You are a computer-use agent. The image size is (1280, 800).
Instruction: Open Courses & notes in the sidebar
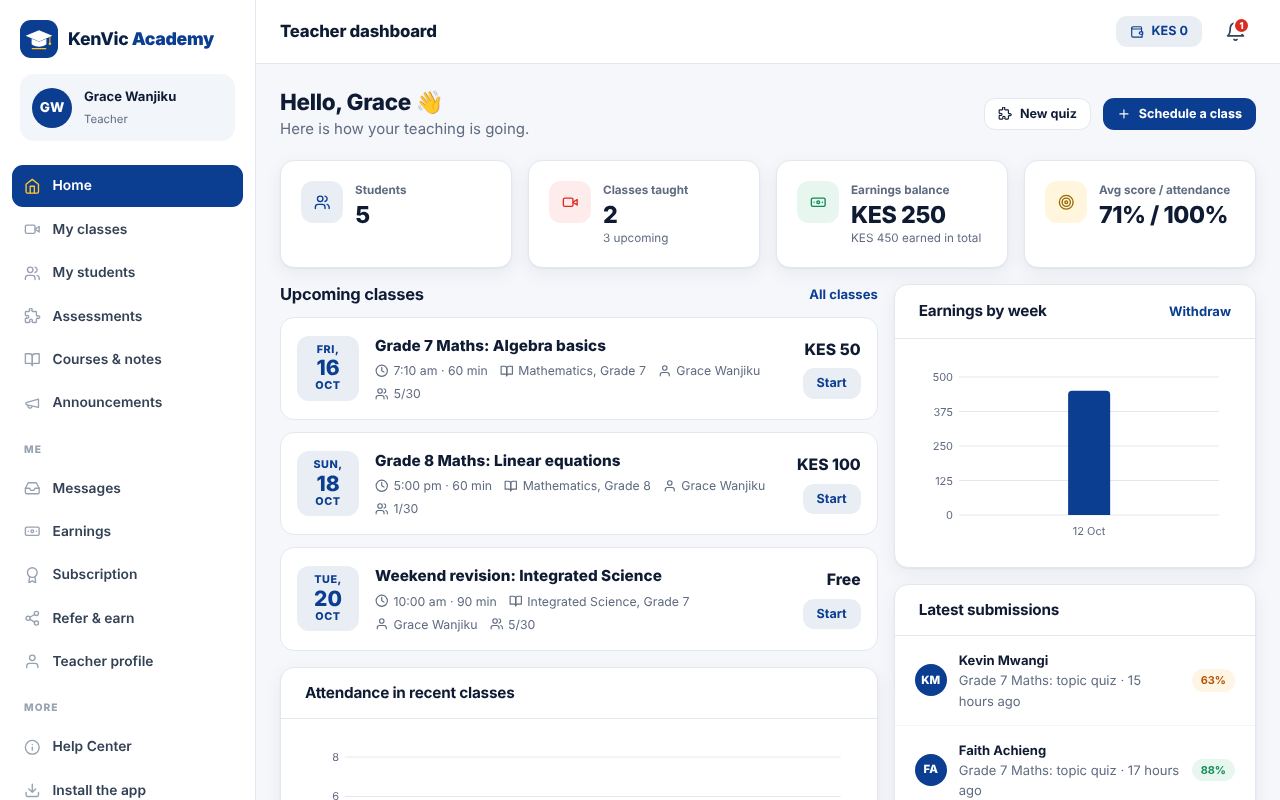(x=127, y=359)
